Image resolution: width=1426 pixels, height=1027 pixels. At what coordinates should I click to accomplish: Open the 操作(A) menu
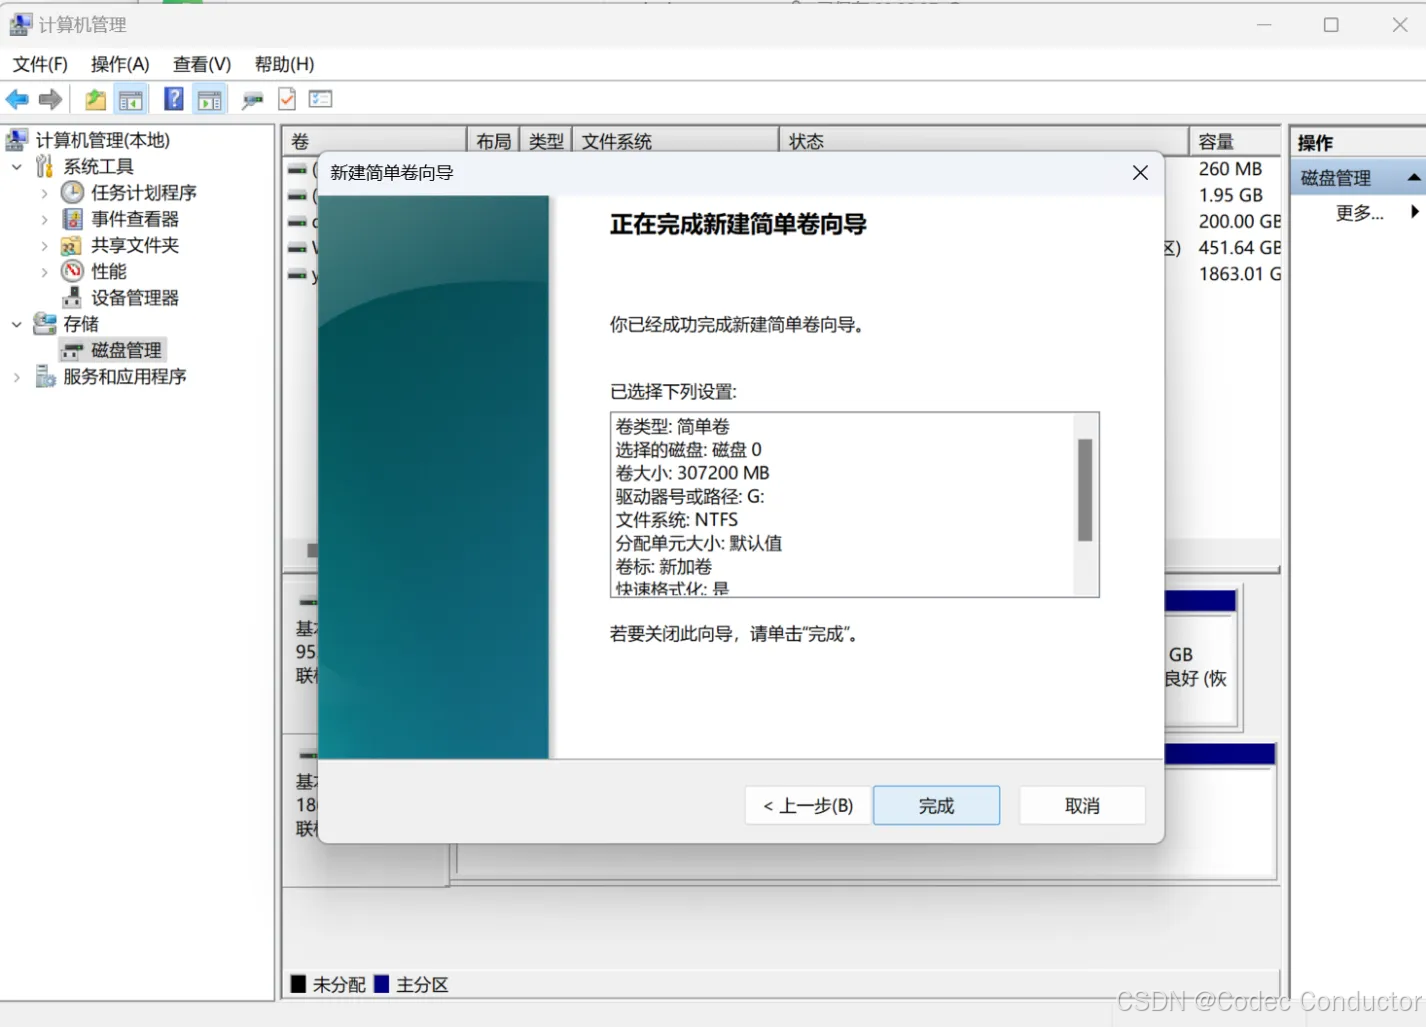[x=120, y=64]
